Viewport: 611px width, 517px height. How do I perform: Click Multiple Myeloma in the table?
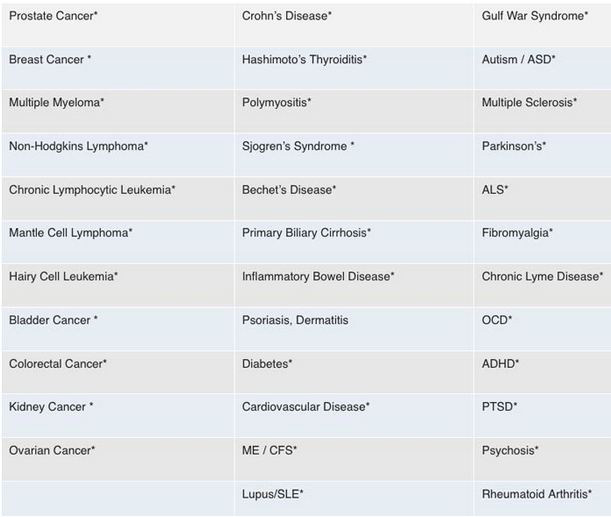point(57,103)
